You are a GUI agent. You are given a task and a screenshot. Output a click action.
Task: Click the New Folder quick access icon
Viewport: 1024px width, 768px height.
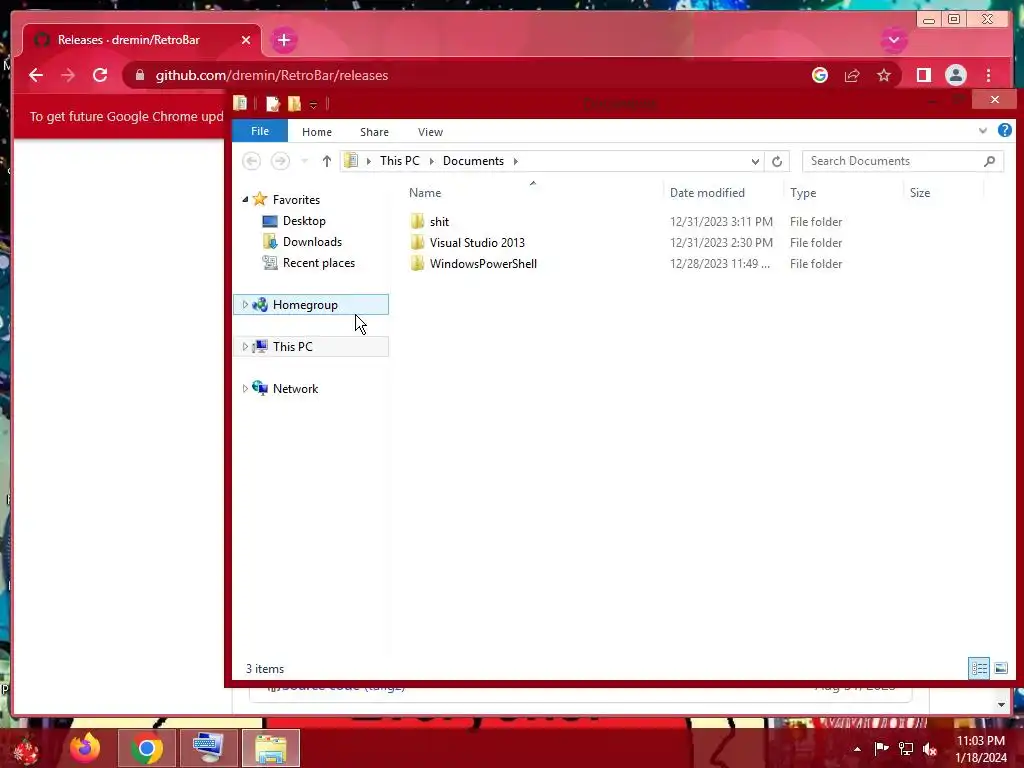(295, 104)
